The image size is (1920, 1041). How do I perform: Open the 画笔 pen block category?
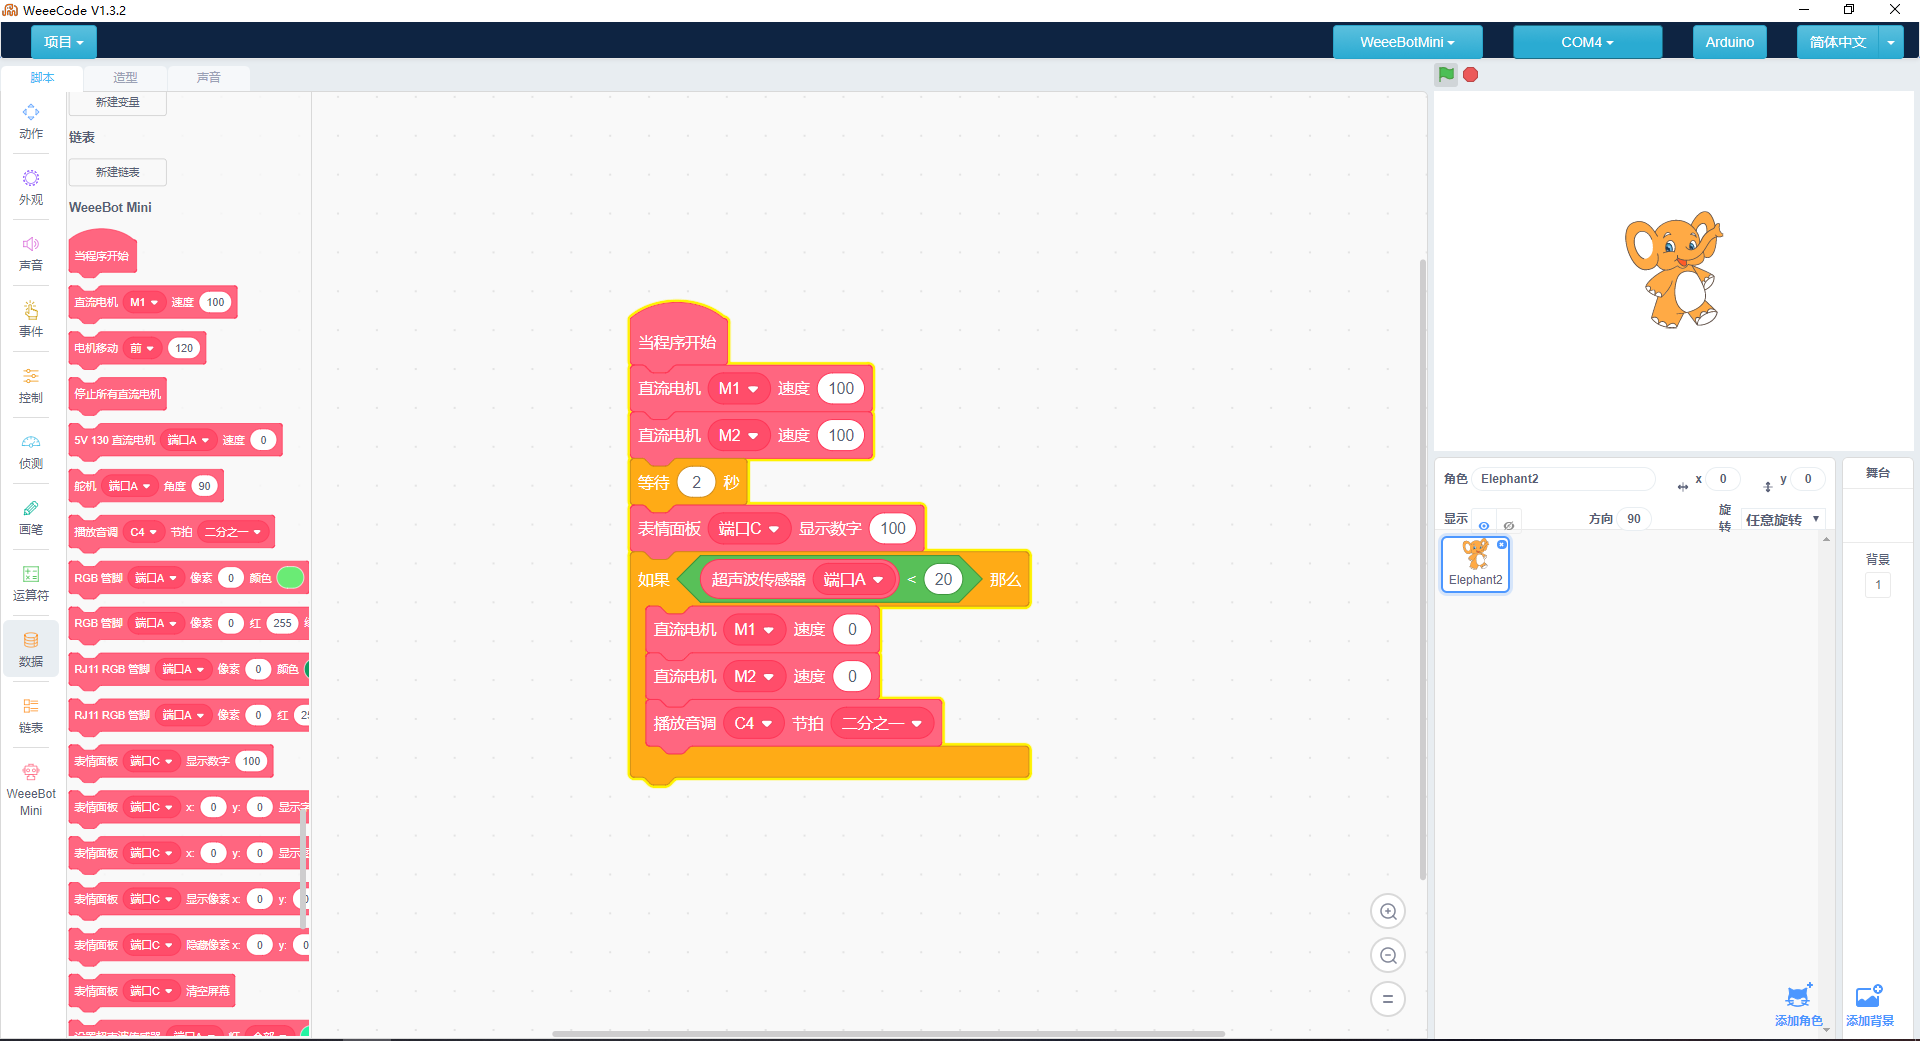[31, 517]
